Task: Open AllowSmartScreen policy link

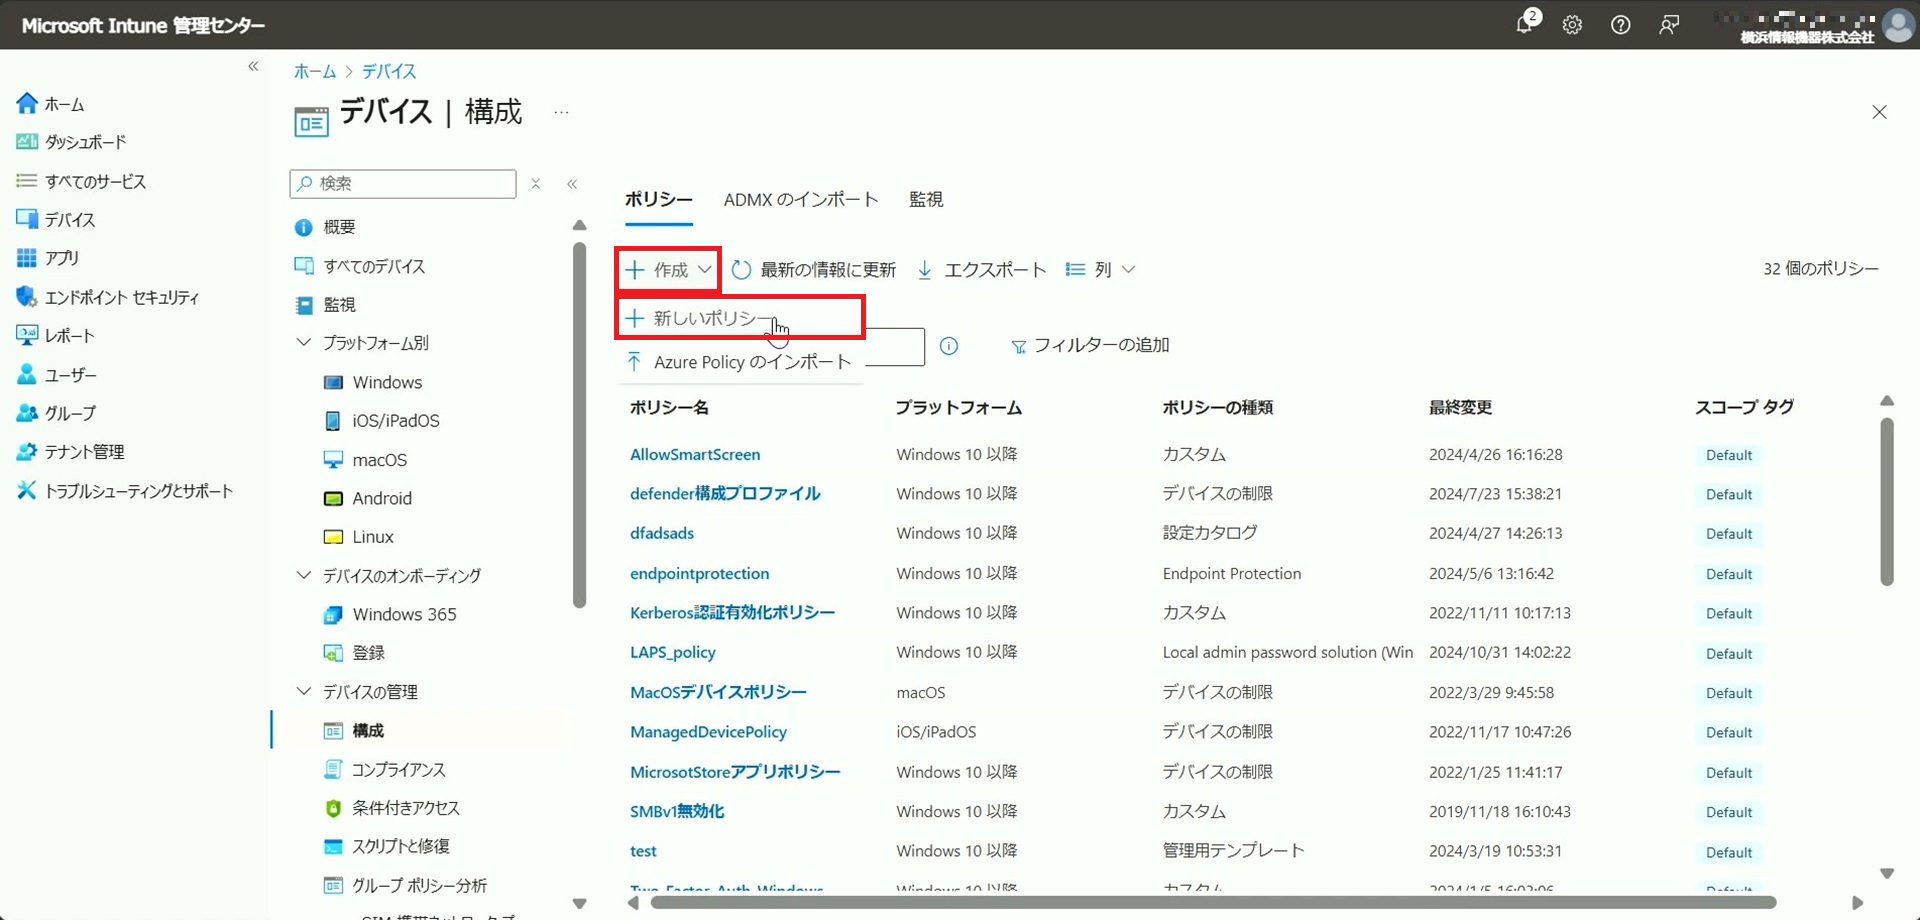Action: pyautogui.click(x=695, y=454)
